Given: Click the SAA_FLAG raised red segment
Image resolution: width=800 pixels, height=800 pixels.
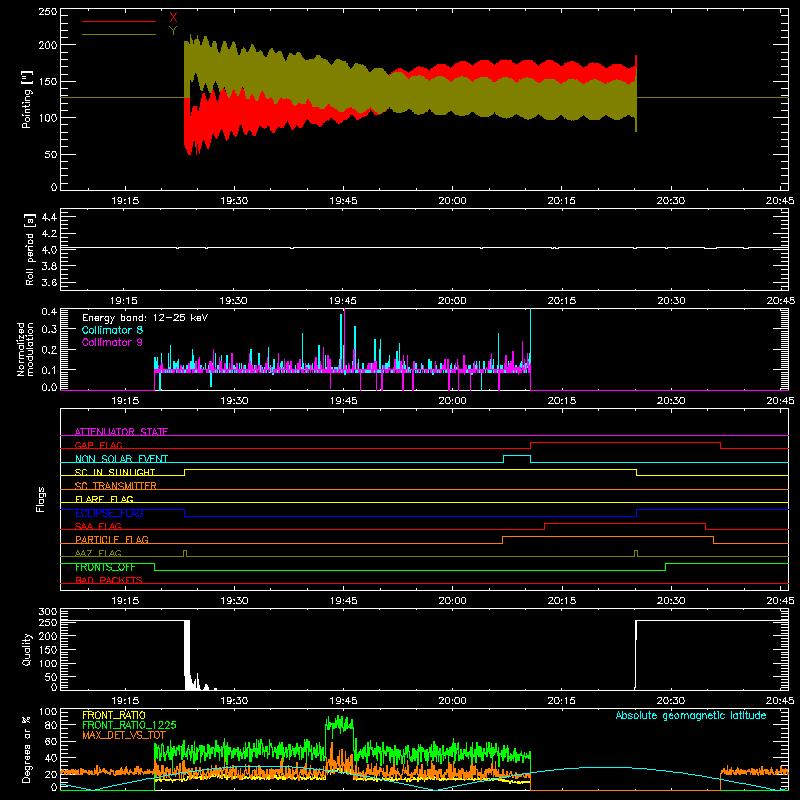Looking at the screenshot, I should [625, 523].
